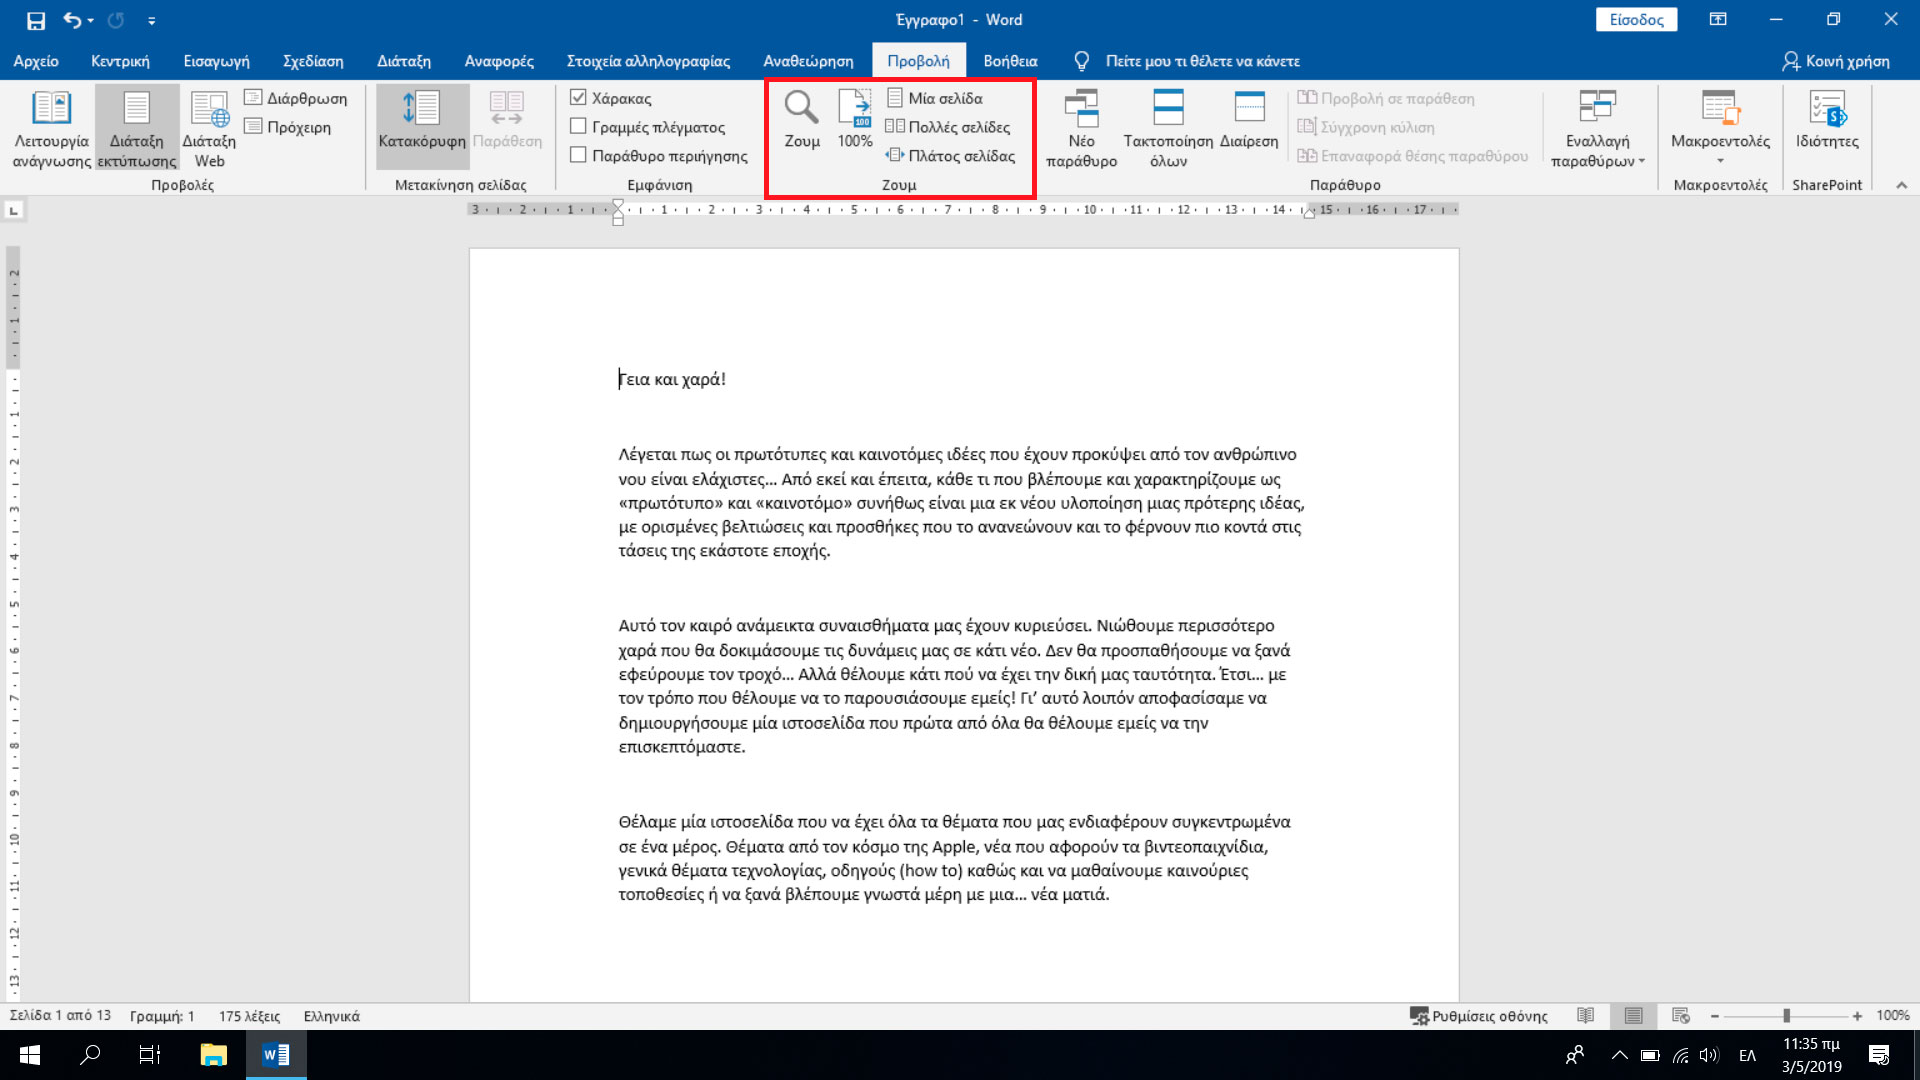Switch to Πρόχειρη draft view
1920x1080 pixels.
click(x=288, y=127)
